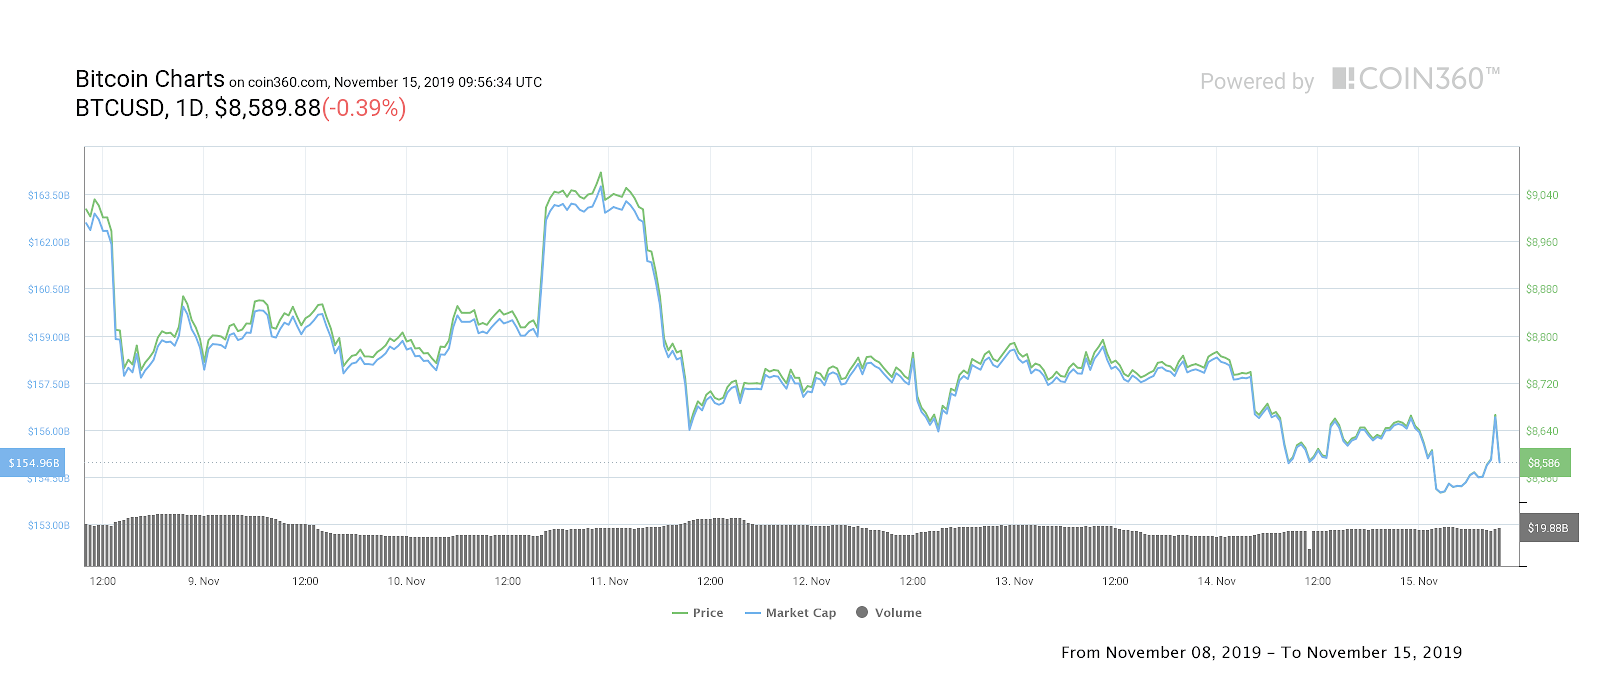Click the $160.50B market cap axis label

coord(49,289)
